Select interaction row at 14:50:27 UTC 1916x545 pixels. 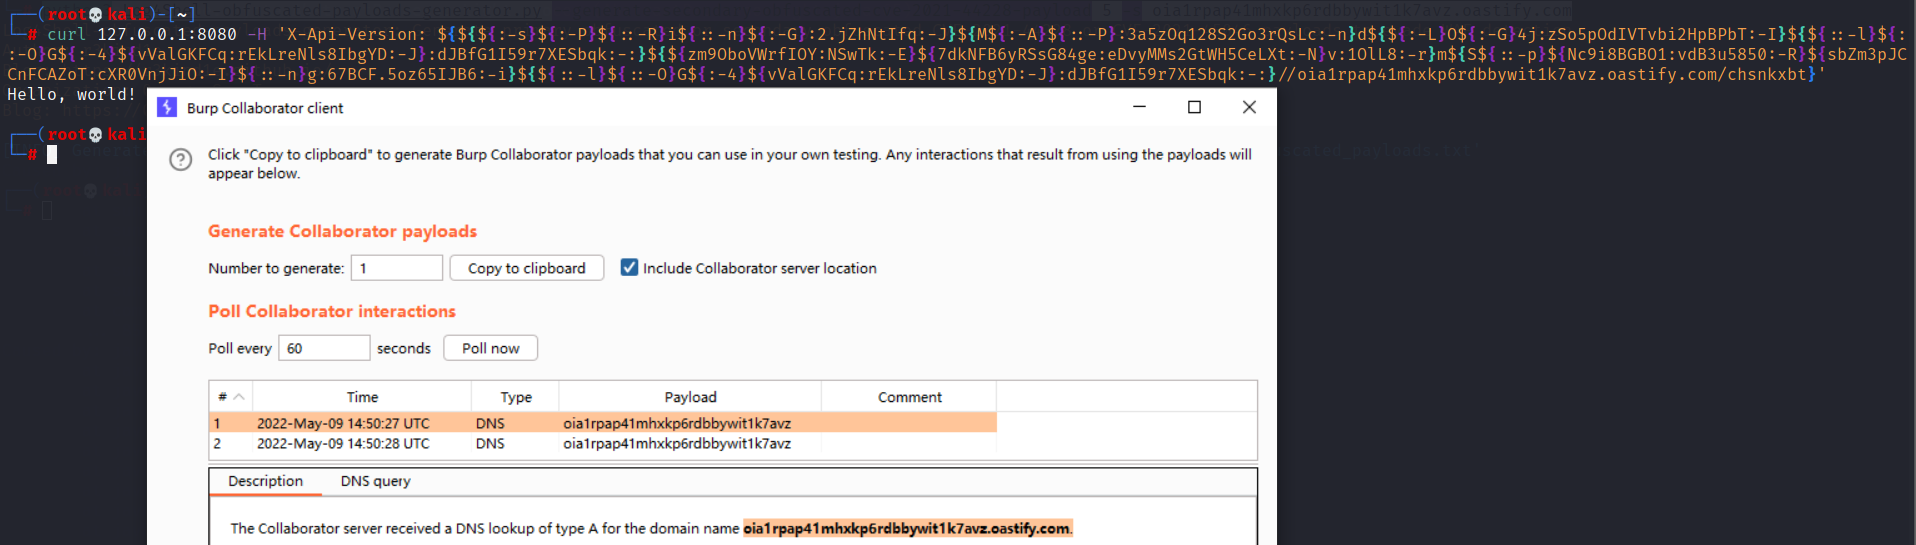click(x=603, y=423)
